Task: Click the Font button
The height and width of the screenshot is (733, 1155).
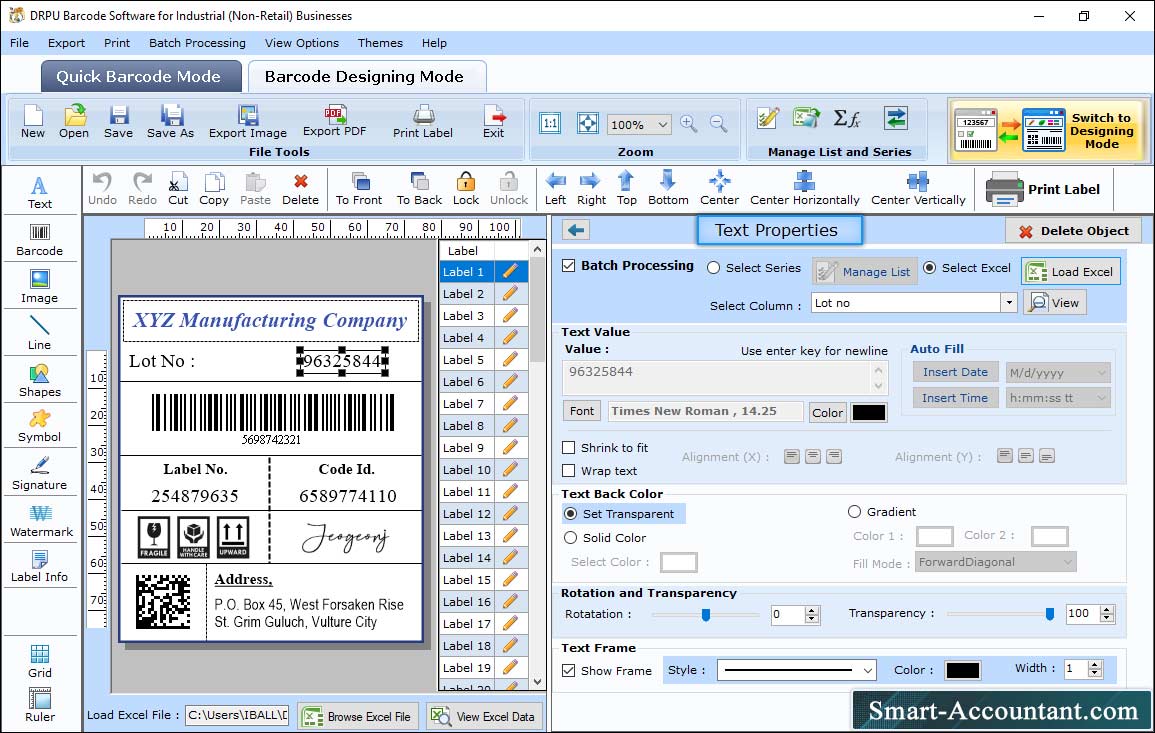Action: pyautogui.click(x=582, y=411)
